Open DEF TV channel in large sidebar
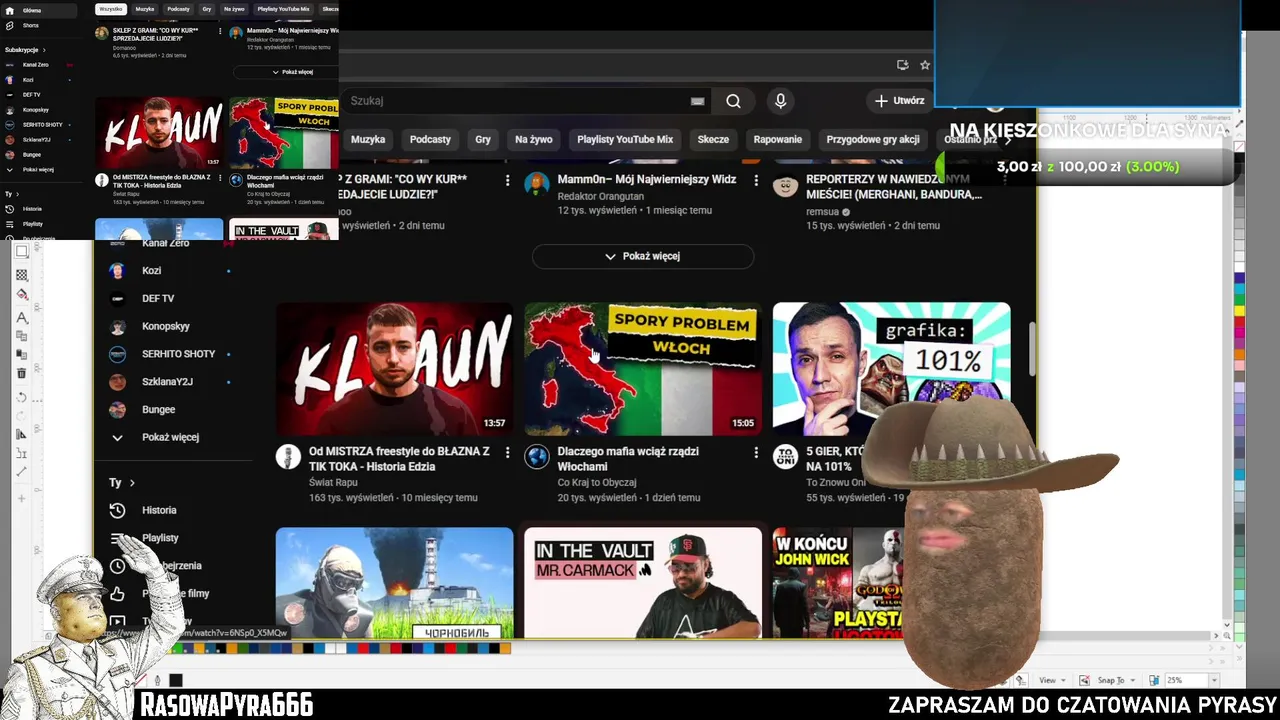1280x720 pixels. (x=158, y=299)
